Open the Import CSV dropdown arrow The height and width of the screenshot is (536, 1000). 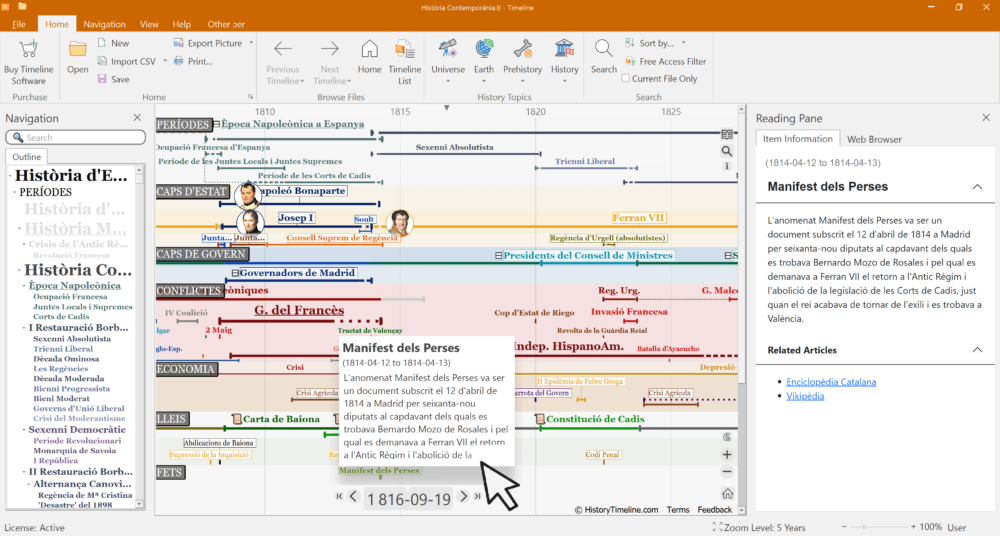point(165,61)
